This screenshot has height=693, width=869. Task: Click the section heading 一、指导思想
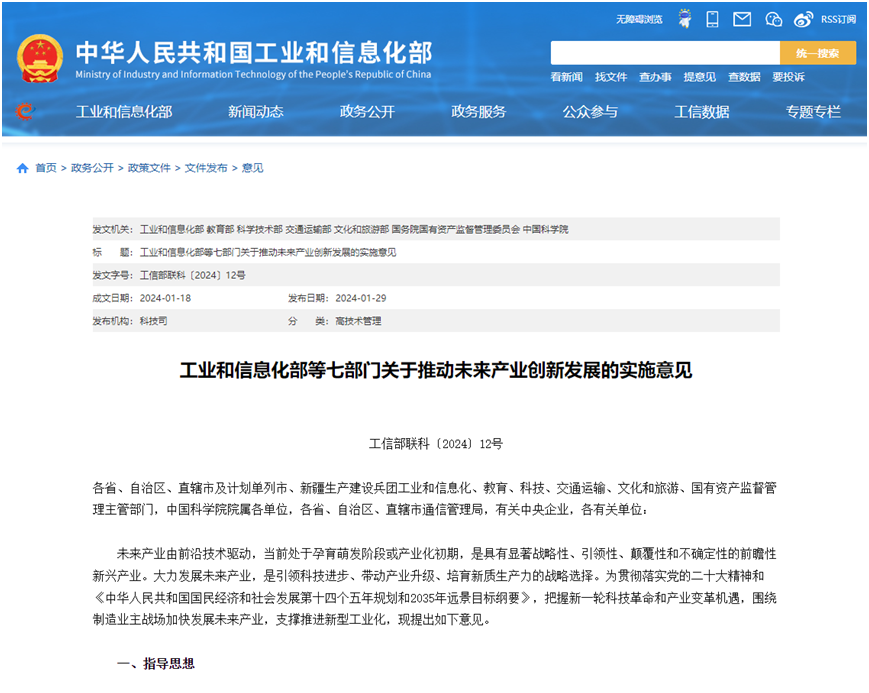point(156,664)
